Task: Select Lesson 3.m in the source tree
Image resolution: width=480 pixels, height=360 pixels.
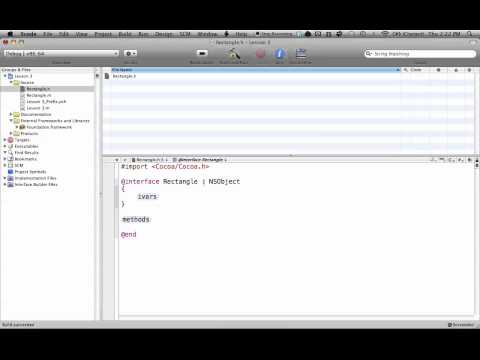Action: point(38,108)
